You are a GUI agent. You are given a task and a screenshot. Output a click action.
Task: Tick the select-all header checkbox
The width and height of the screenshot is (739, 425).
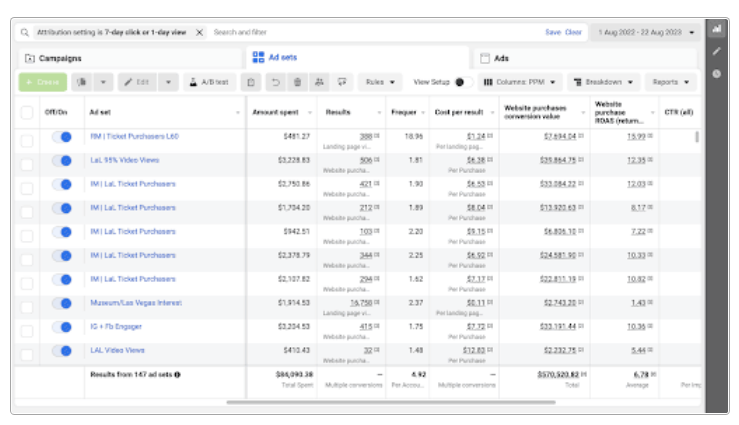point(27,113)
